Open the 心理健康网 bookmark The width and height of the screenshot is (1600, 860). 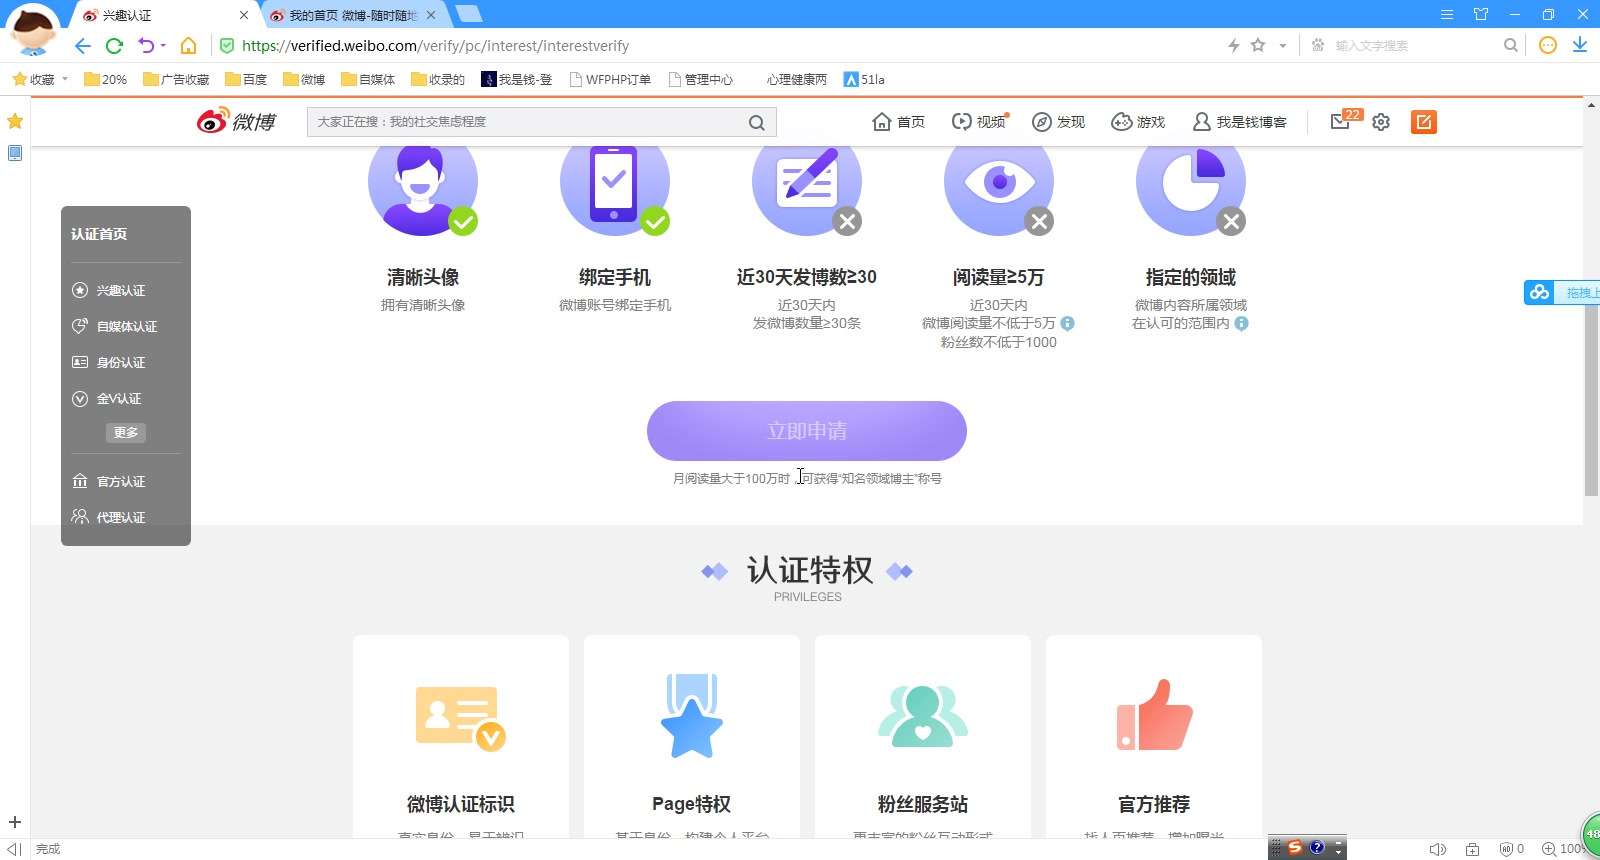pos(797,79)
